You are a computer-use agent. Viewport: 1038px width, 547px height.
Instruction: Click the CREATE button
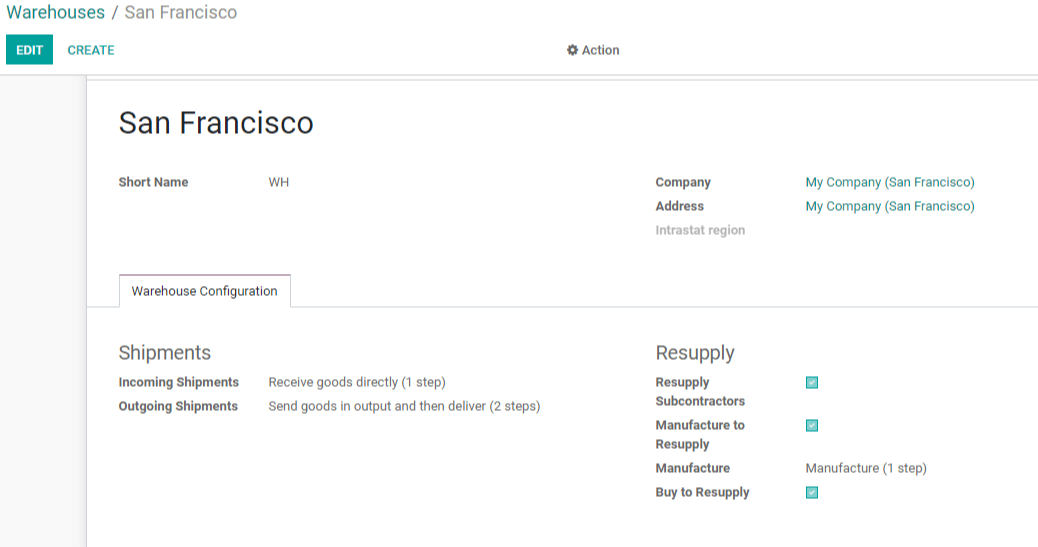91,50
